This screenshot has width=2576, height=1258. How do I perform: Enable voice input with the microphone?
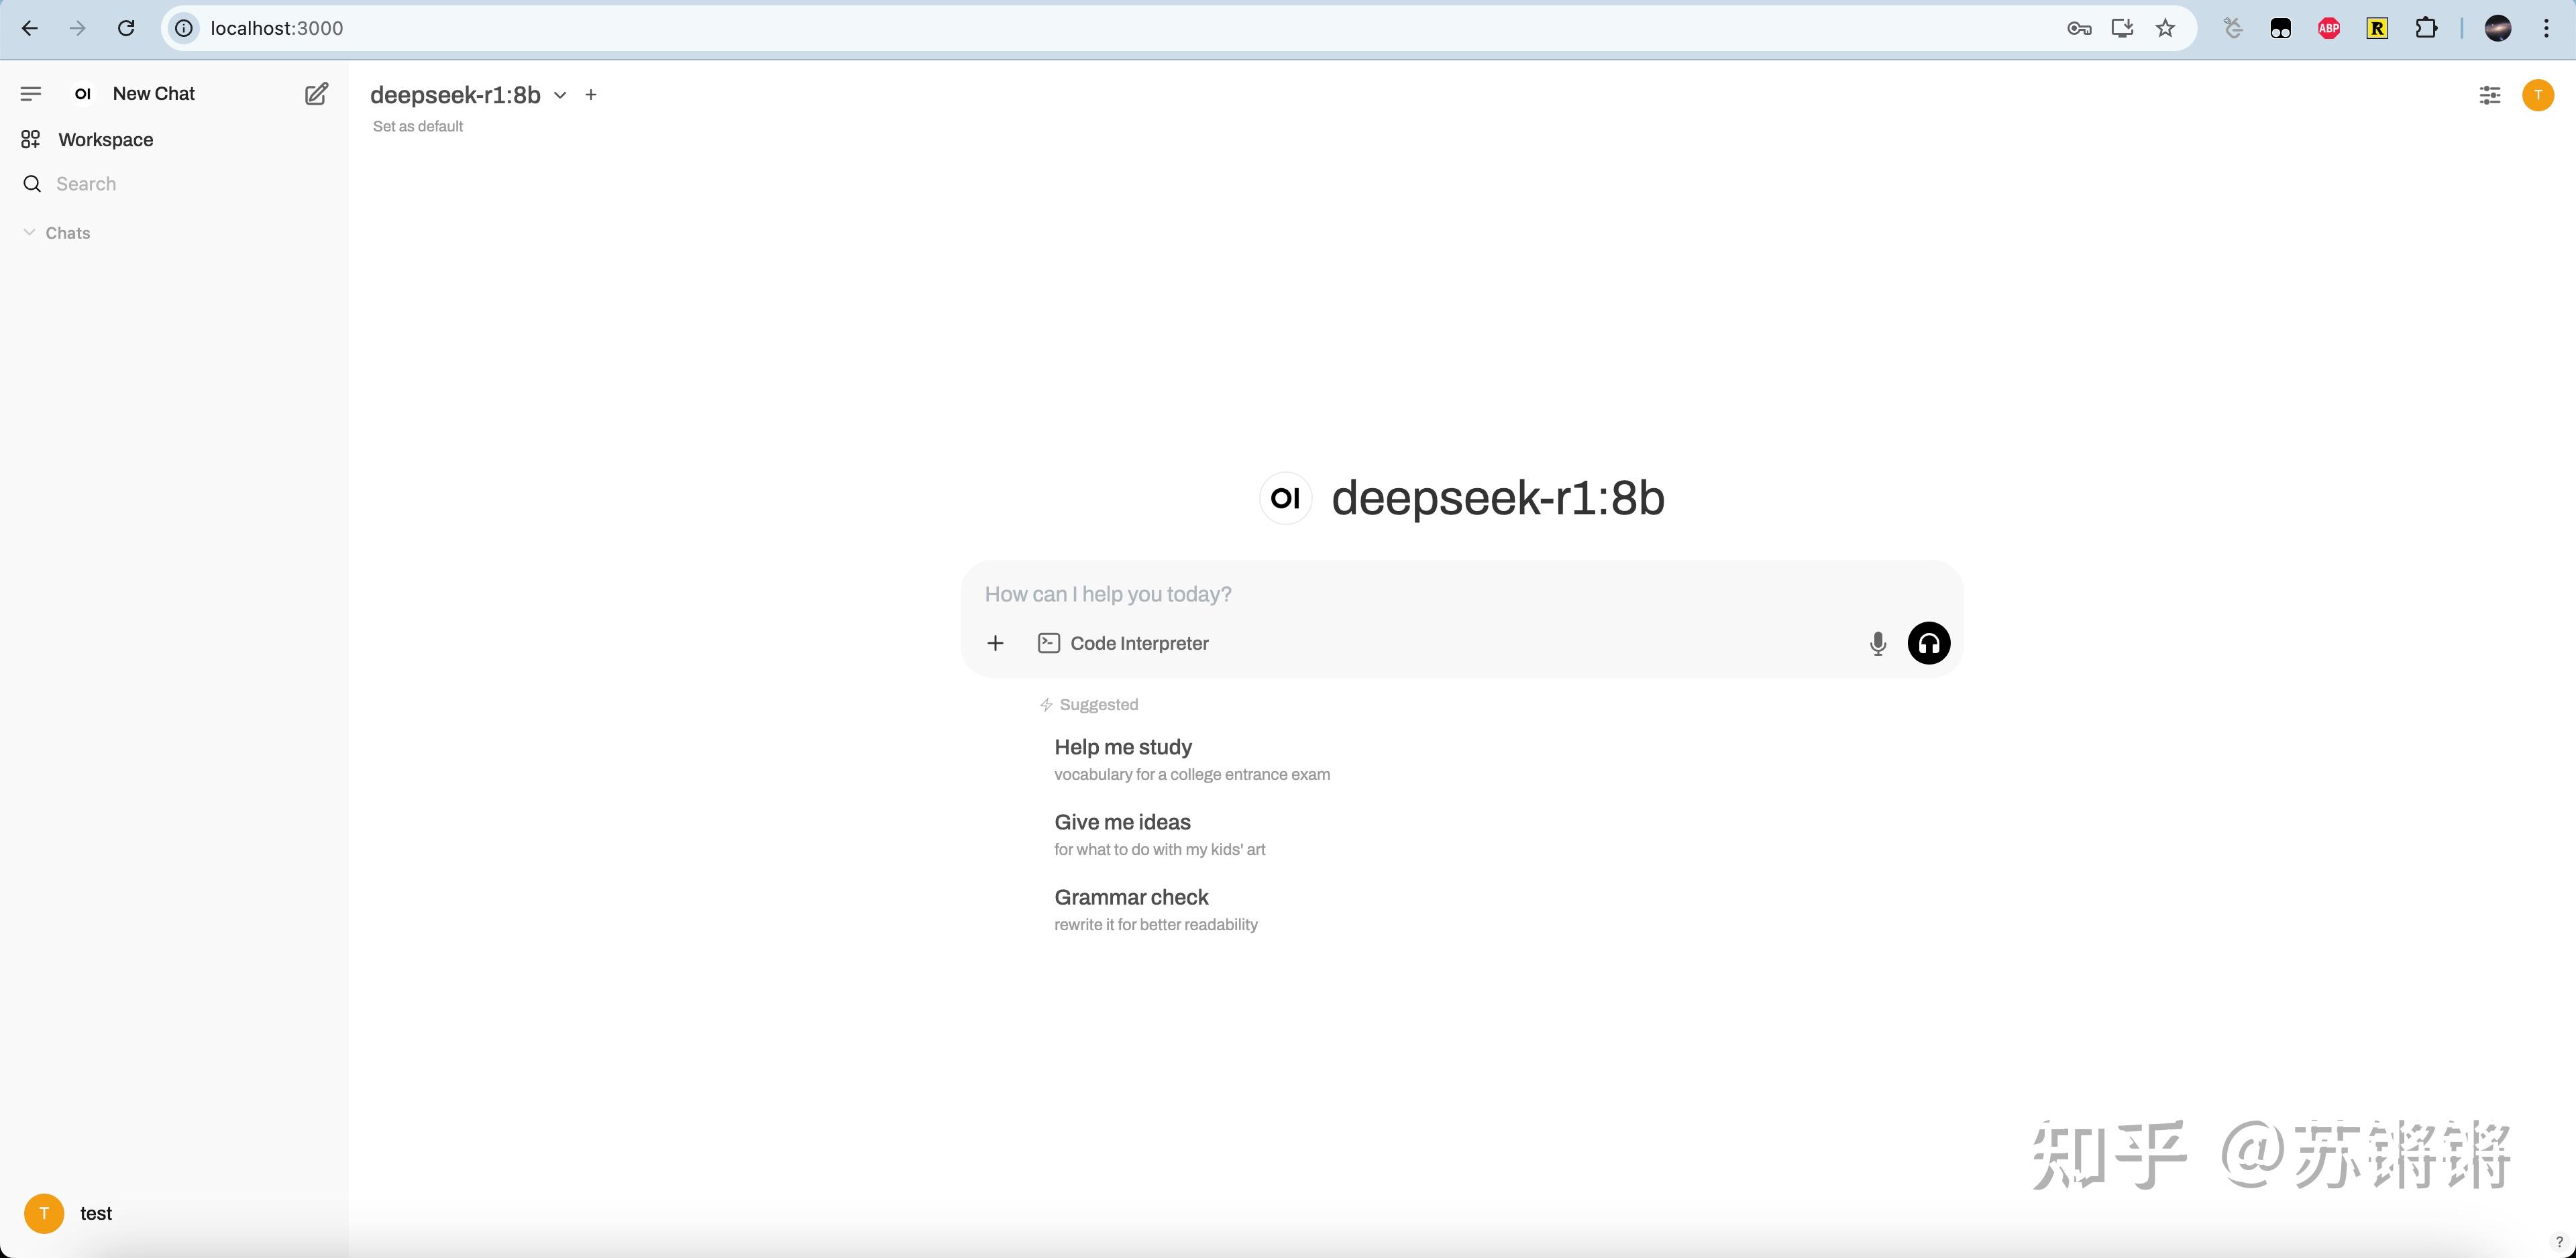[x=1877, y=643]
